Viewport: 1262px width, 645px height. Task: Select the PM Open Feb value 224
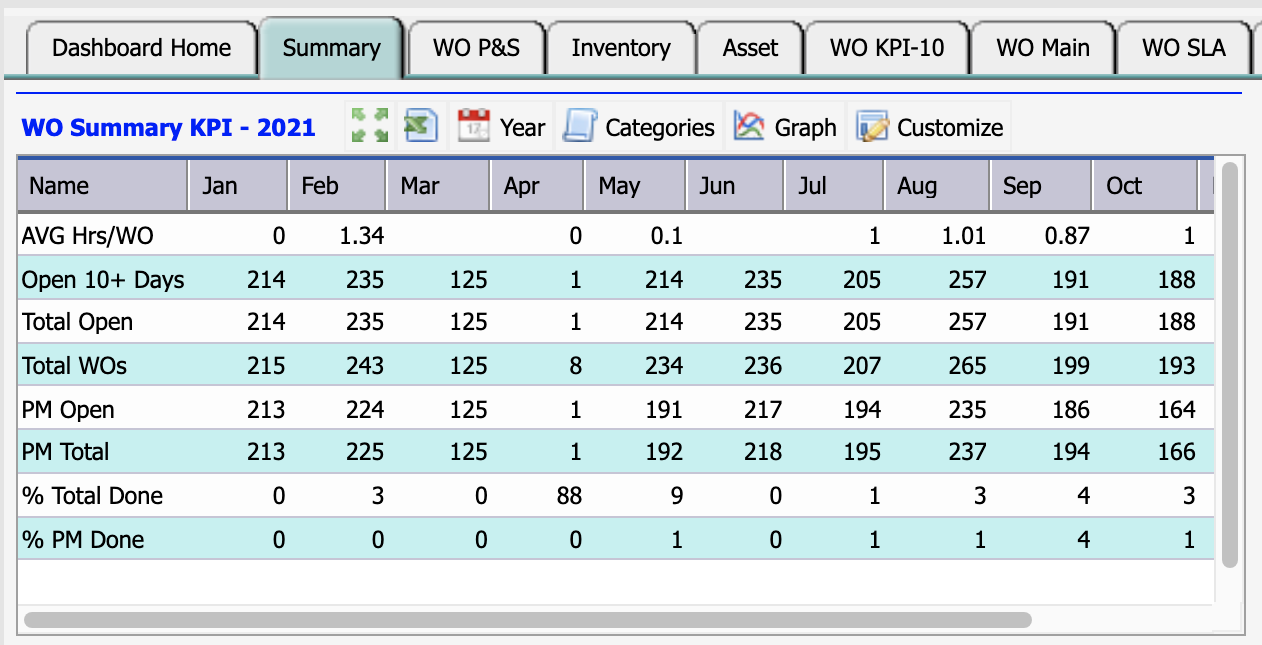point(364,410)
